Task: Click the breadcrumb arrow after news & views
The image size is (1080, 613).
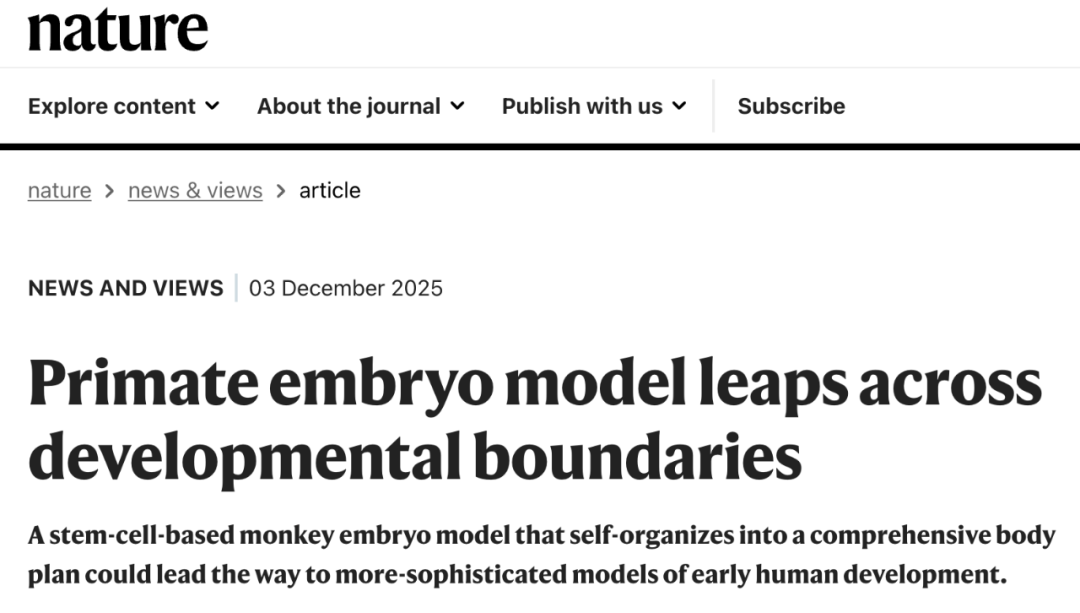Action: (281, 190)
